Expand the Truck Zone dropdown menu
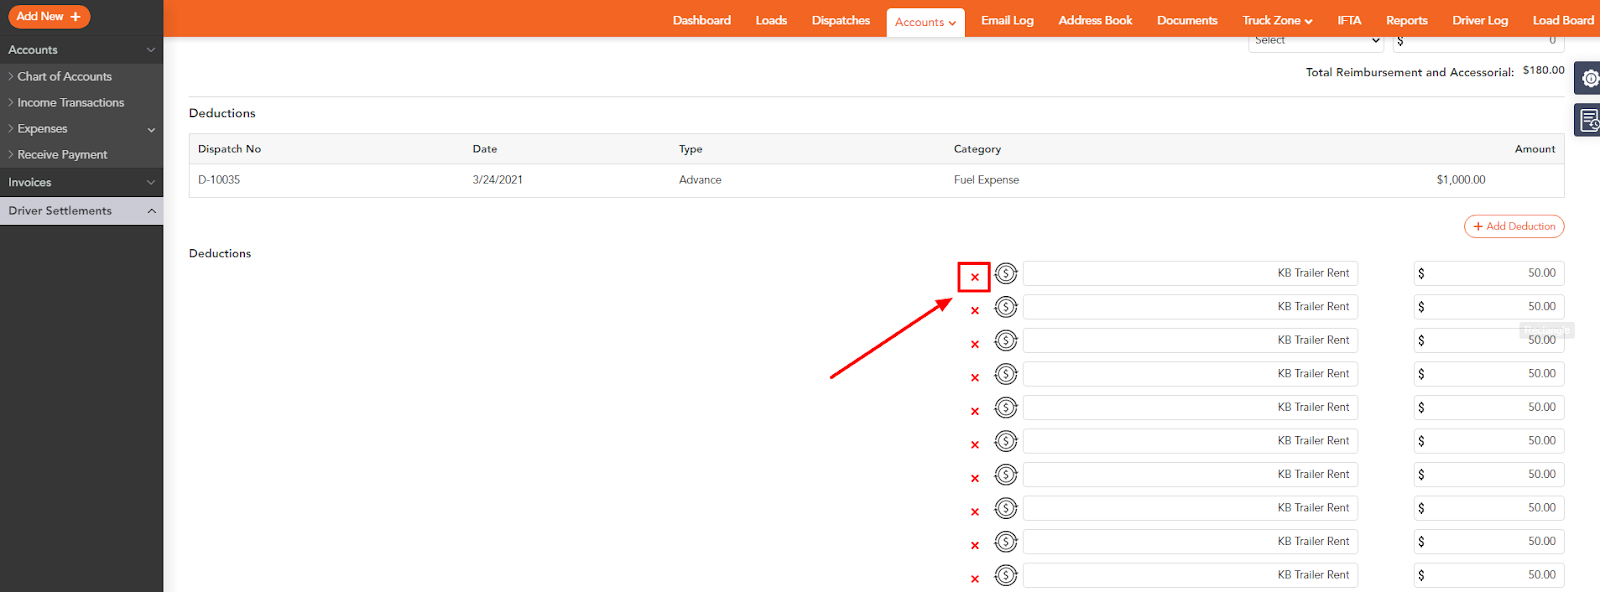This screenshot has width=1600, height=592. [x=1277, y=21]
